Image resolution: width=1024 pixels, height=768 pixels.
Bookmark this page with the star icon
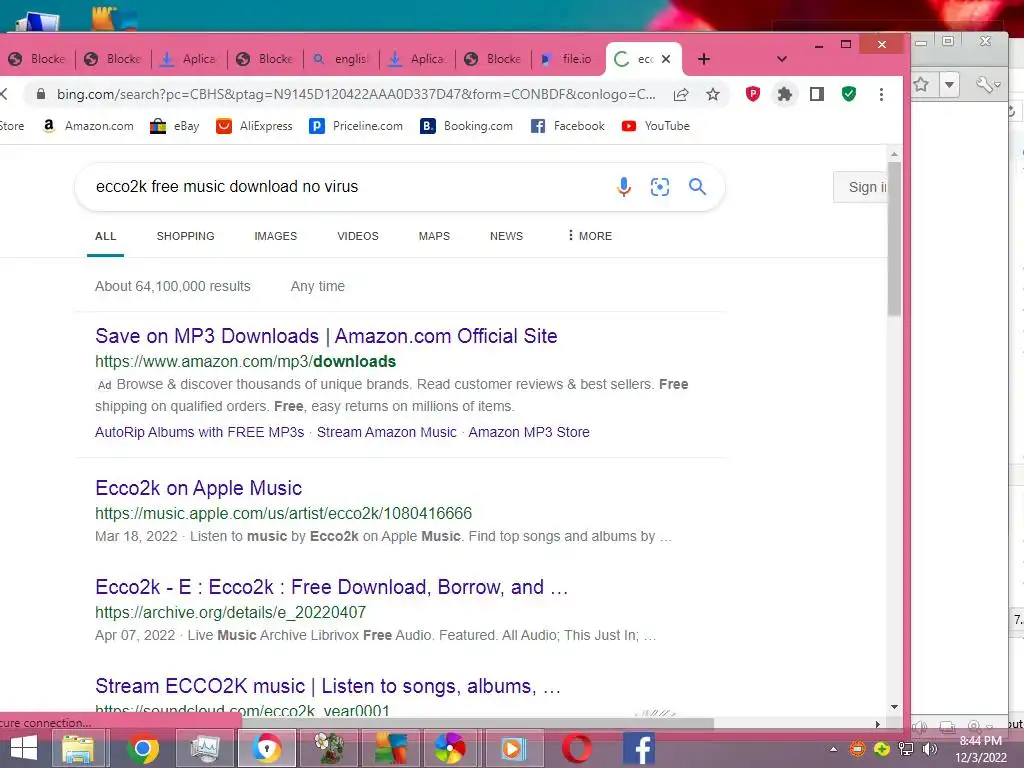tap(713, 94)
